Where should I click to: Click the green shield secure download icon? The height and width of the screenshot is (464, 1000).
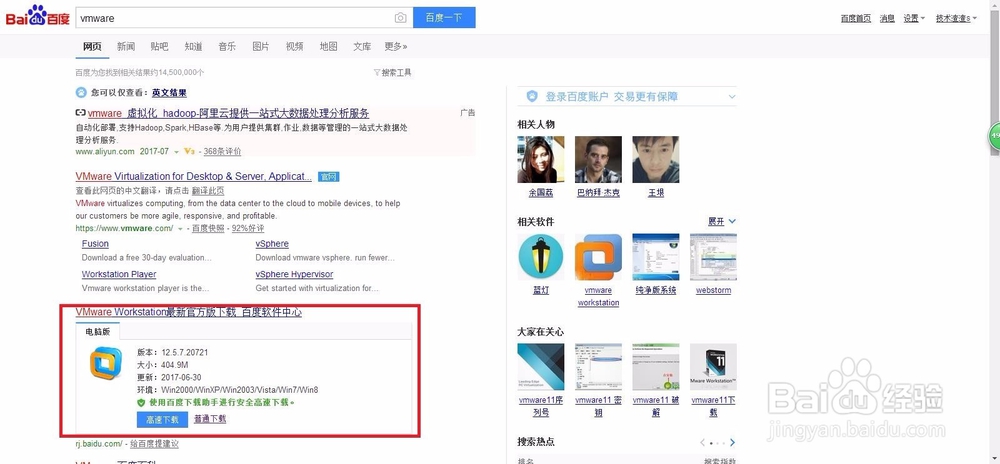click(x=141, y=403)
